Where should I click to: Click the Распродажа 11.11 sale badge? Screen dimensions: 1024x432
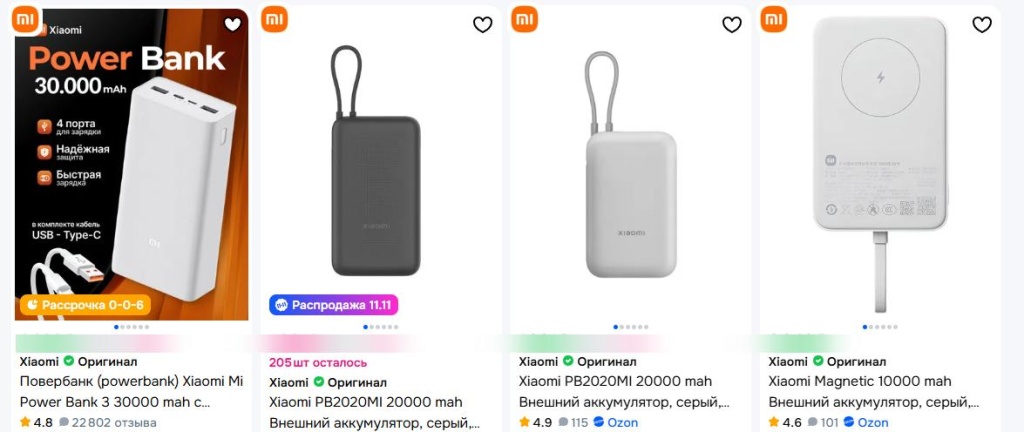click(333, 305)
